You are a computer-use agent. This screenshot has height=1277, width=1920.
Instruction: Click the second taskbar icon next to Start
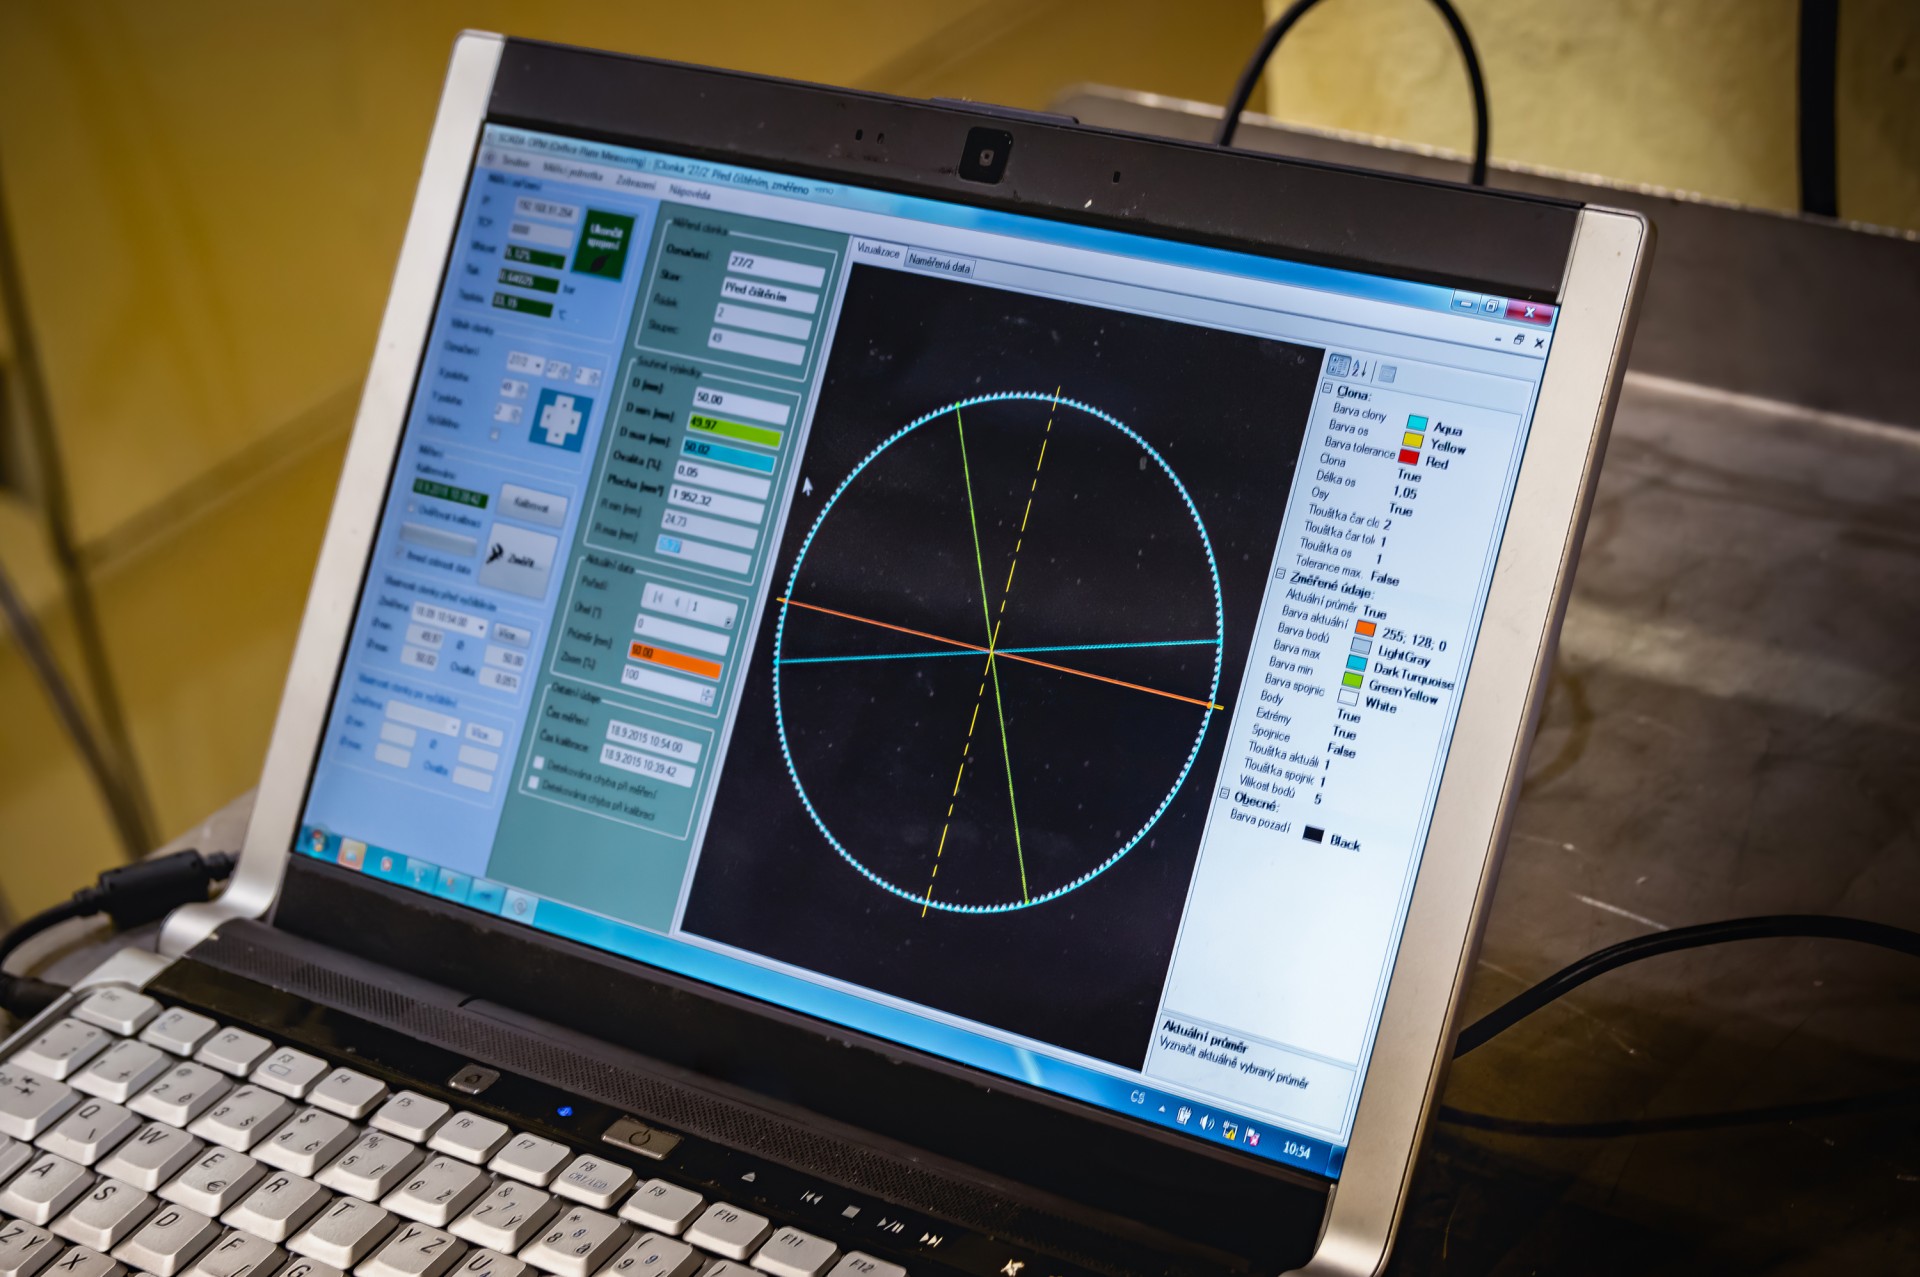pos(352,853)
